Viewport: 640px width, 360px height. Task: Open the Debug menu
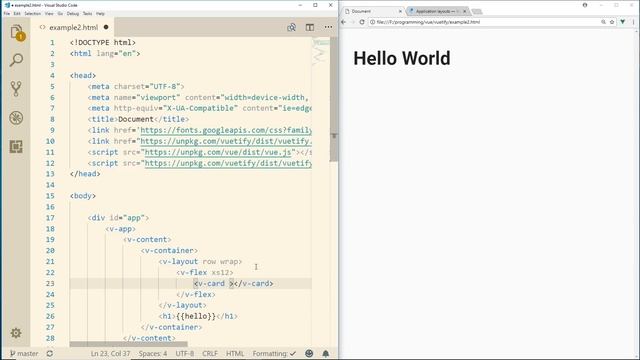(73, 13)
